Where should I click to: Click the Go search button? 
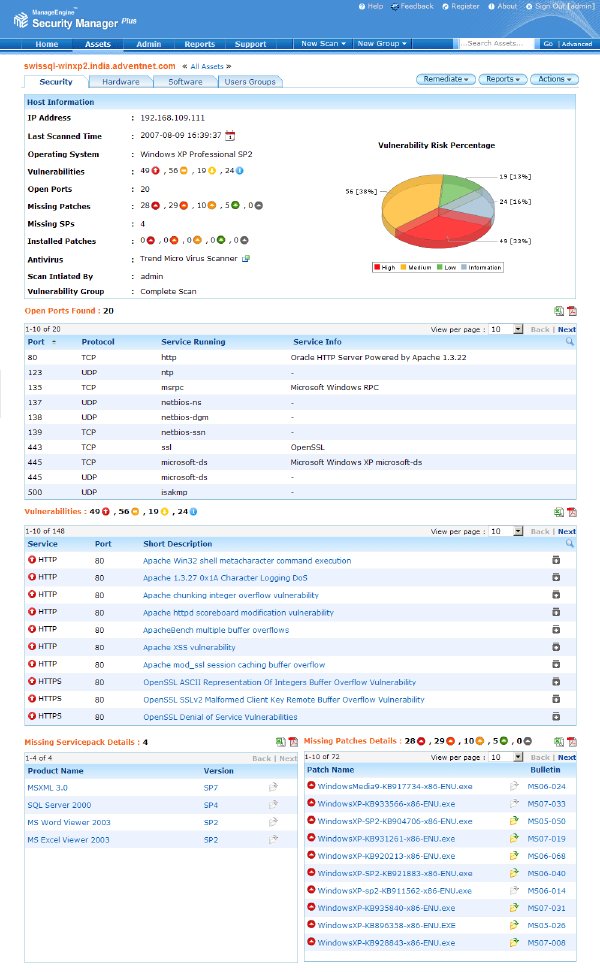pyautogui.click(x=548, y=44)
